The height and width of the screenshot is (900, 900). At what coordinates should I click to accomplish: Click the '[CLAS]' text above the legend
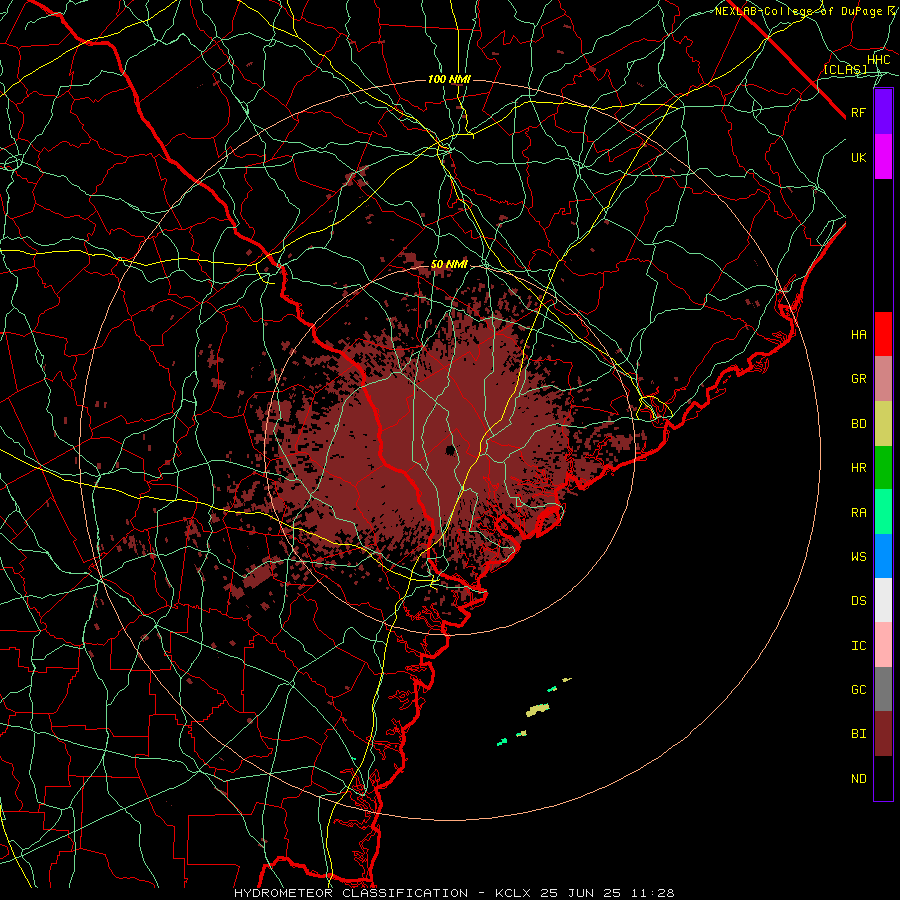[845, 69]
